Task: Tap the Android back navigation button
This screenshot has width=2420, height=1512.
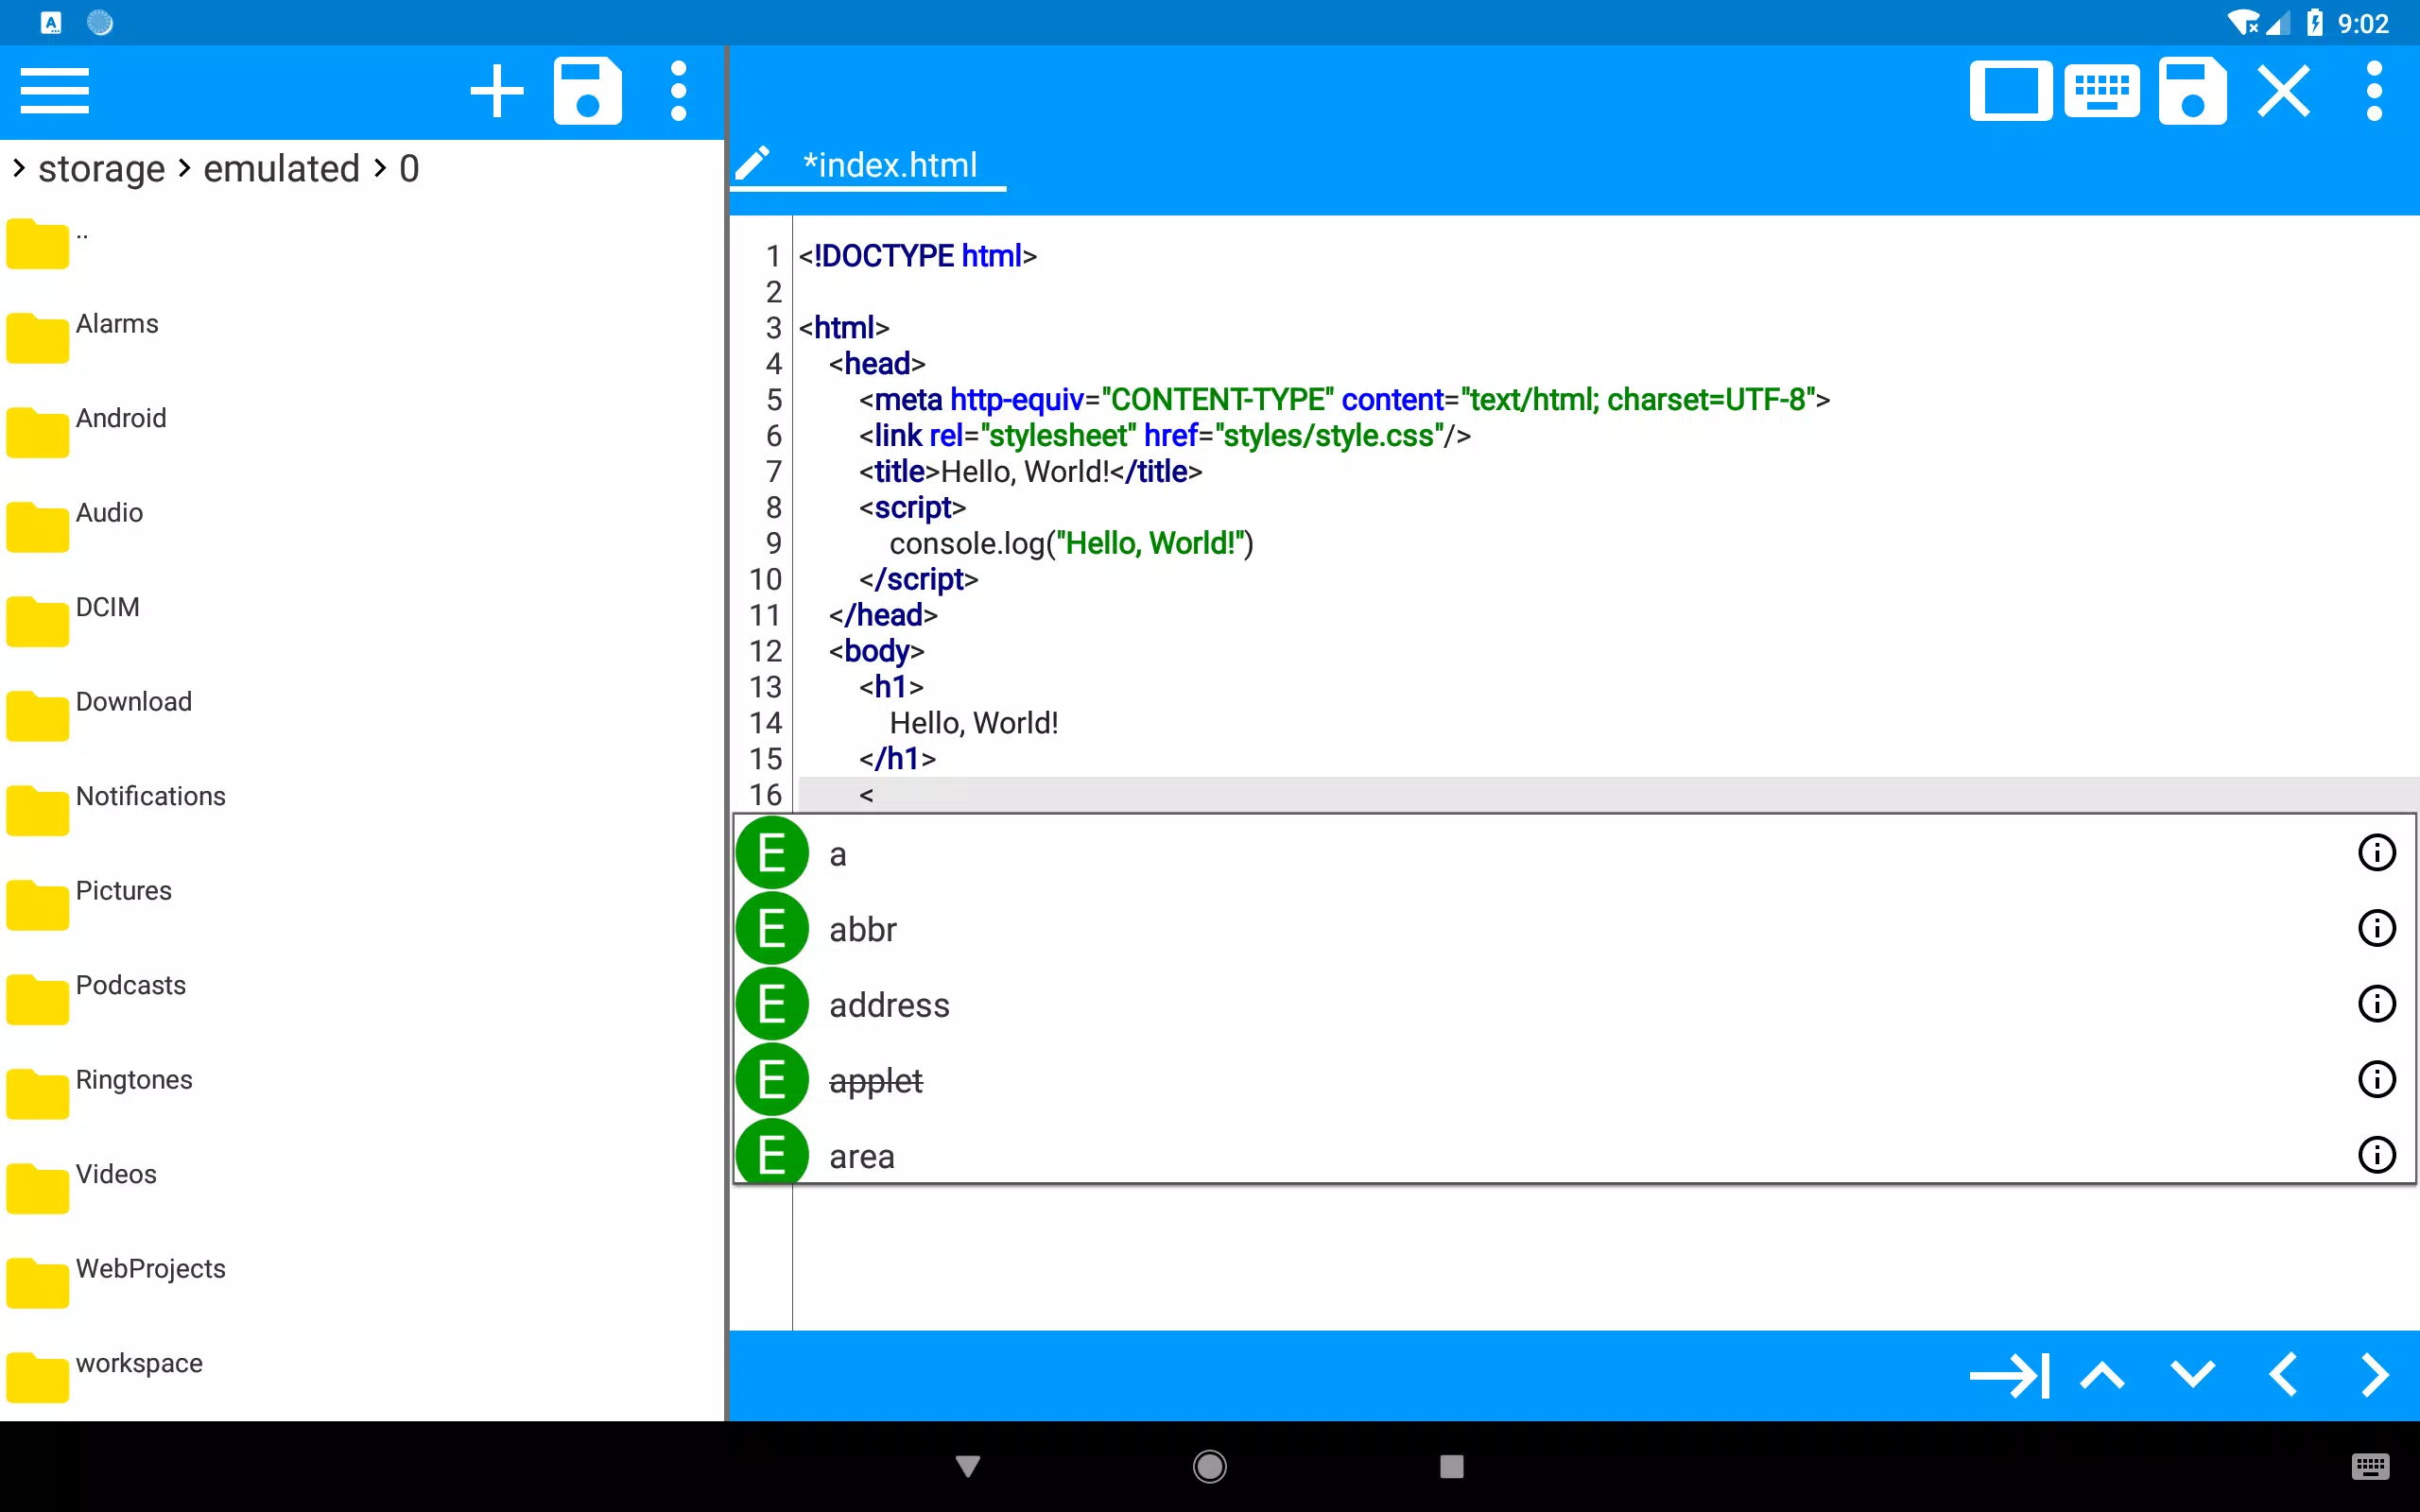Action: tap(967, 1466)
